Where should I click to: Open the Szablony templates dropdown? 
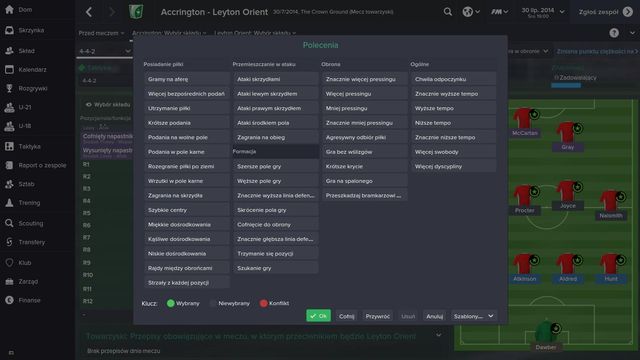point(473,316)
